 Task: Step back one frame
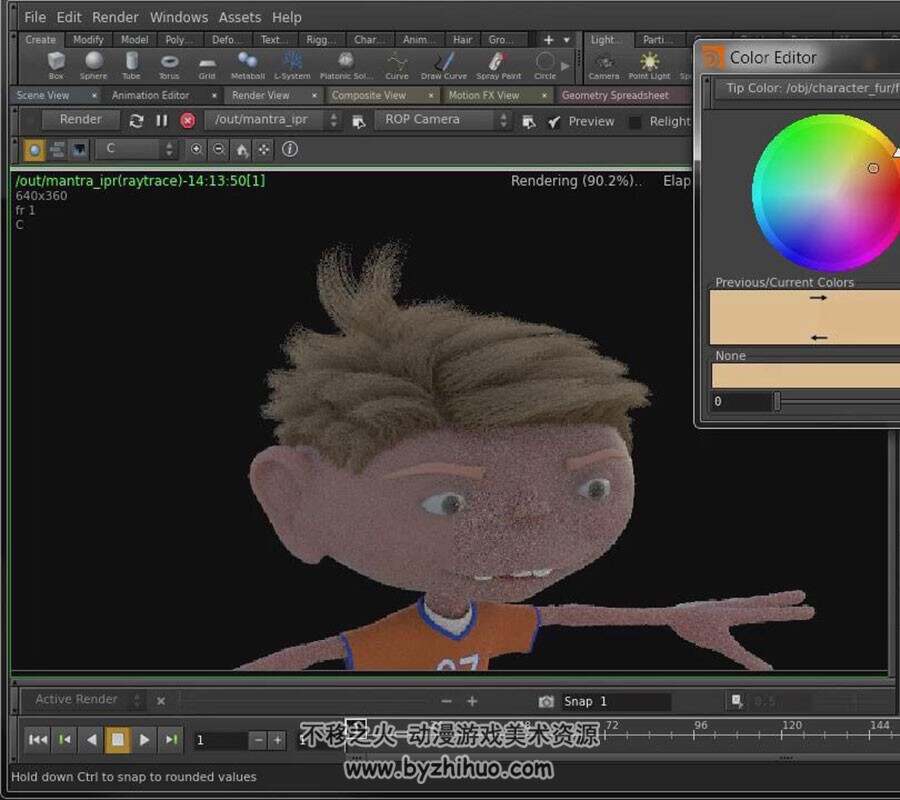65,740
